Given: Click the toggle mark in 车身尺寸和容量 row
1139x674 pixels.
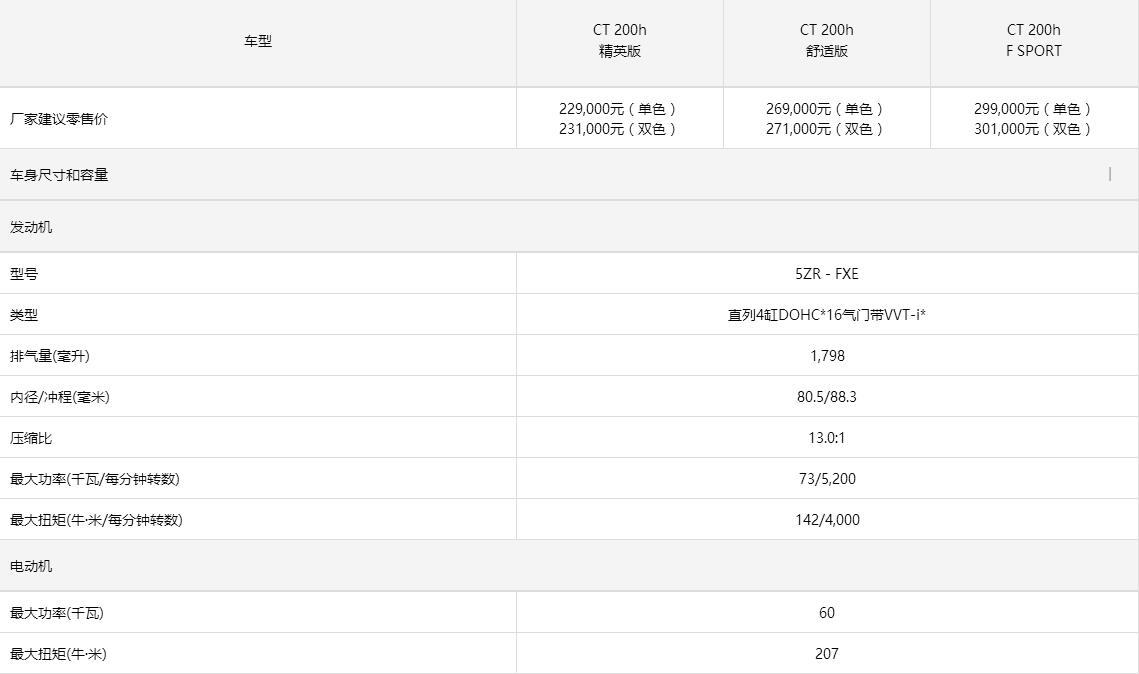Looking at the screenshot, I should click(x=1110, y=174).
